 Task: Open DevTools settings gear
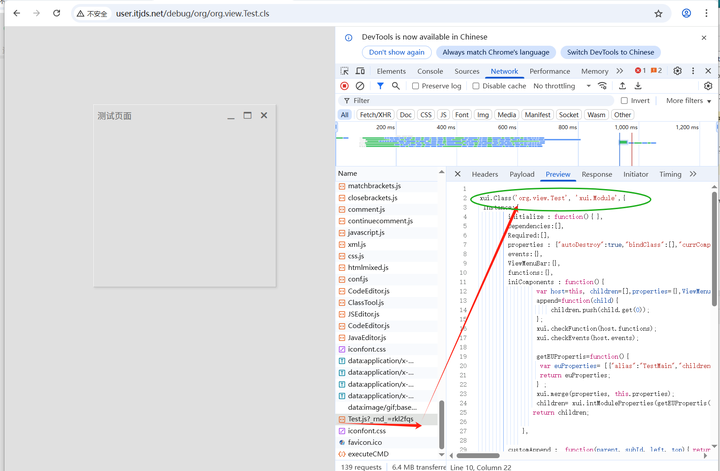coord(677,71)
